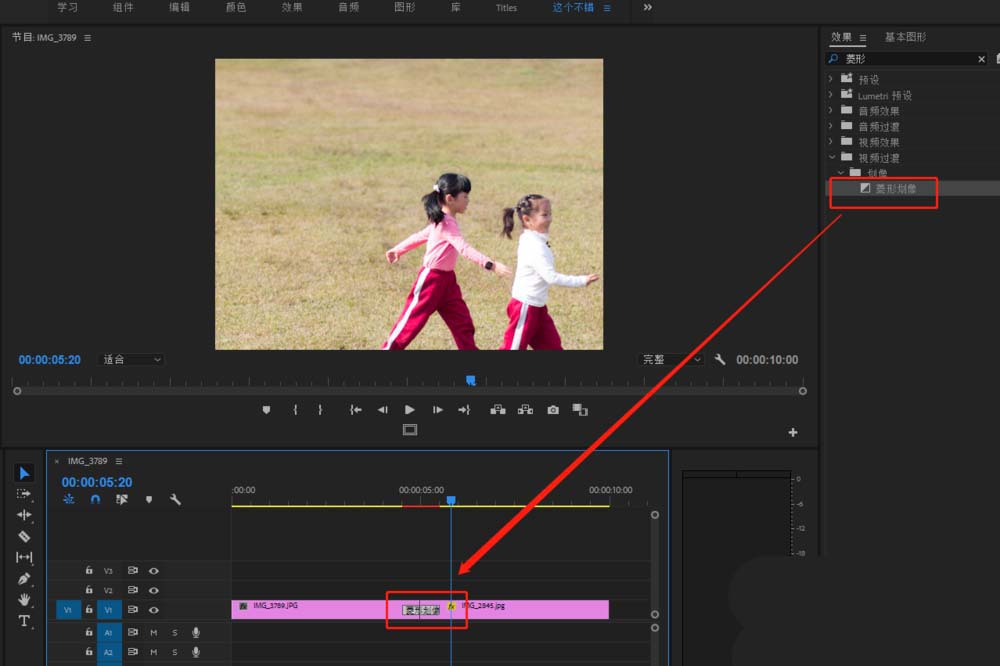Switch to the 基本图形 panel tab
1000x666 pixels.
905,37
